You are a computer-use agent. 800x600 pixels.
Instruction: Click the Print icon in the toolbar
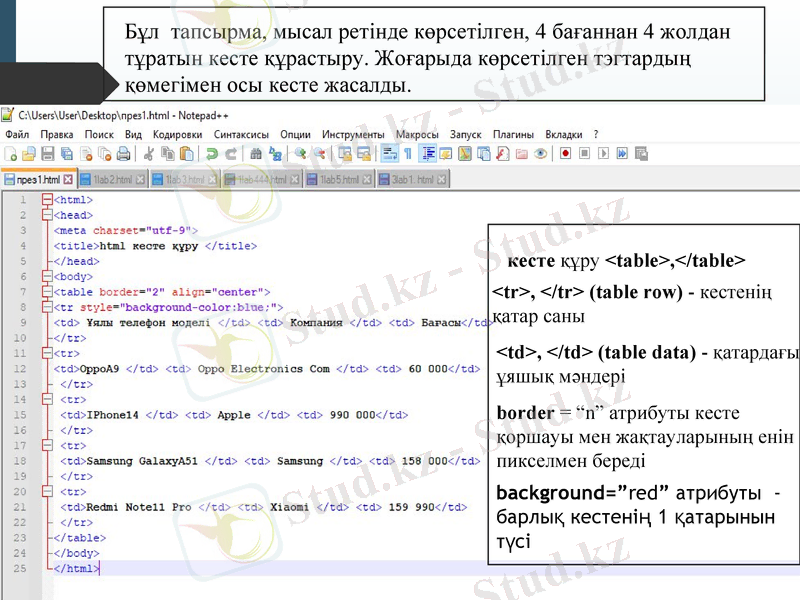tap(122, 154)
